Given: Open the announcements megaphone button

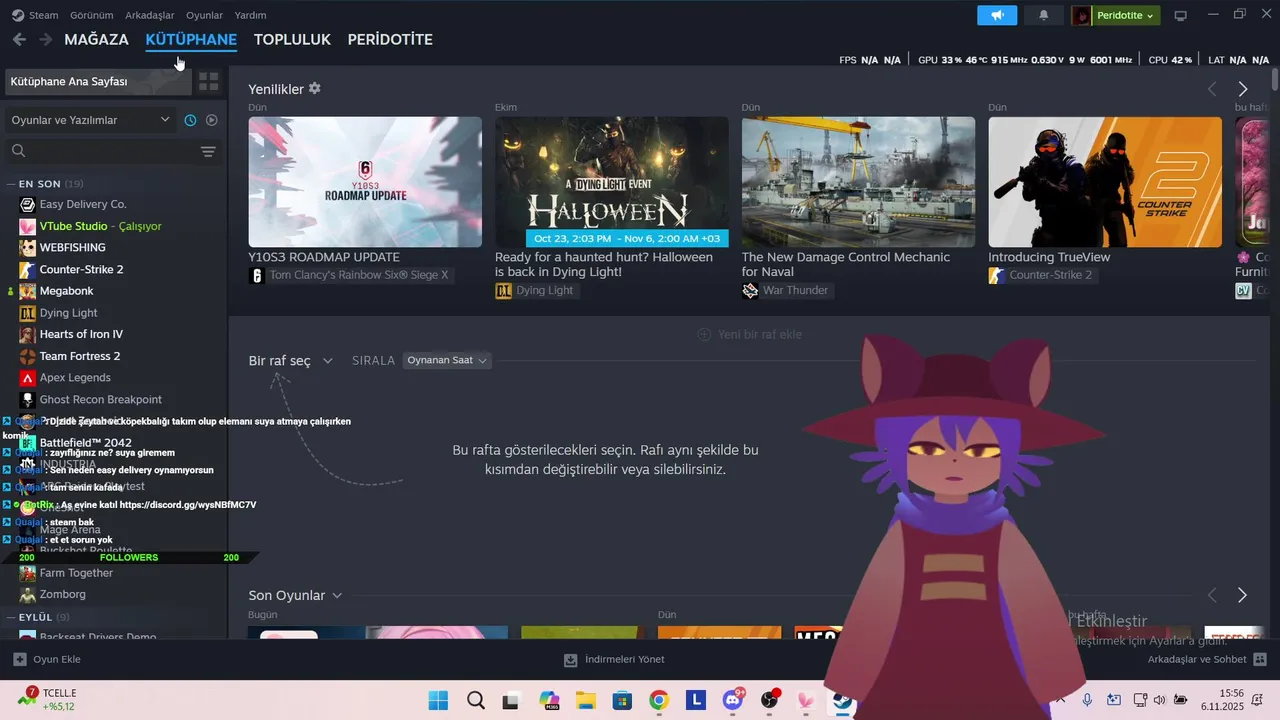Looking at the screenshot, I should [x=997, y=15].
